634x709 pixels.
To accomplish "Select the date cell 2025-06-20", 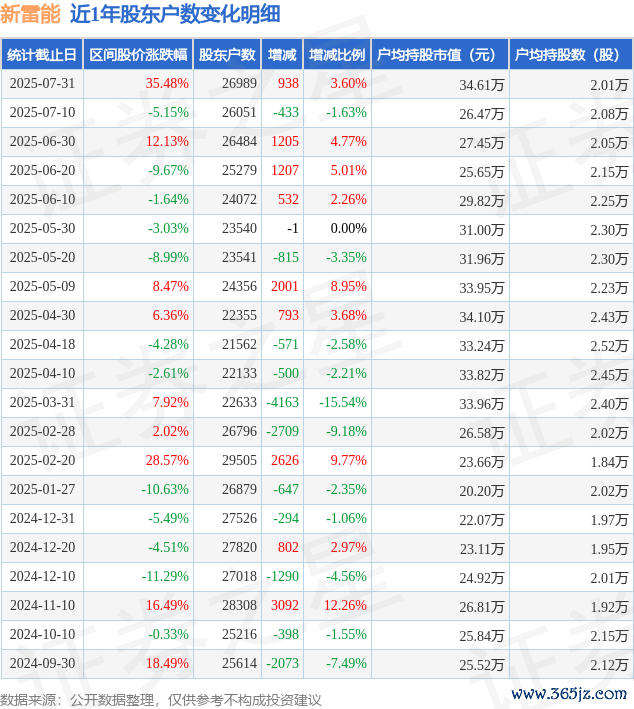I will (x=43, y=170).
